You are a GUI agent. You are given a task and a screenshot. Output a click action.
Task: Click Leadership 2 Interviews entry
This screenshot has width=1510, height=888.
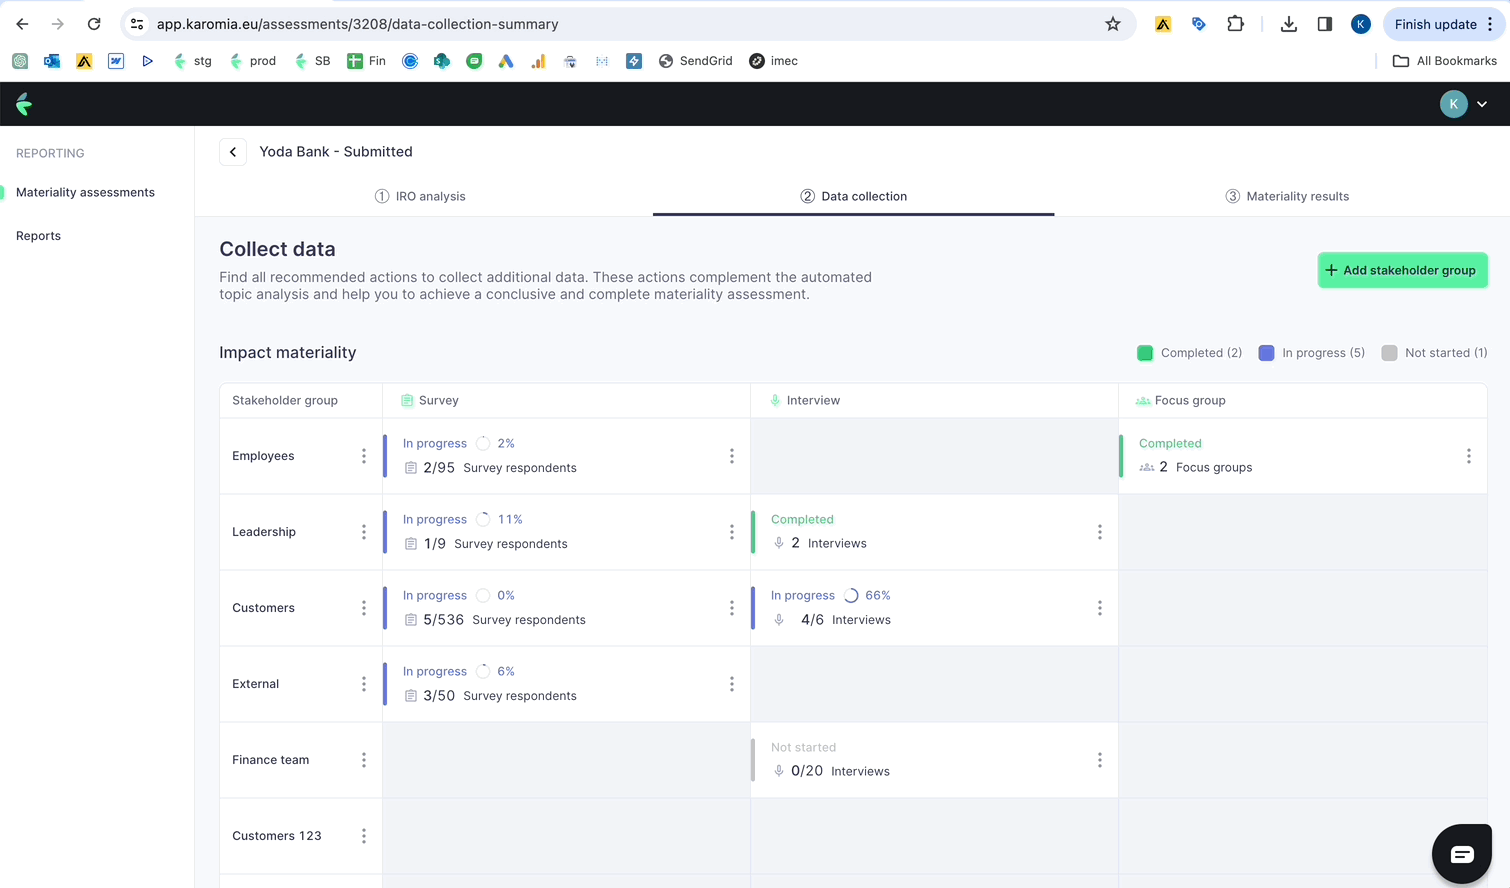pyautogui.click(x=819, y=543)
